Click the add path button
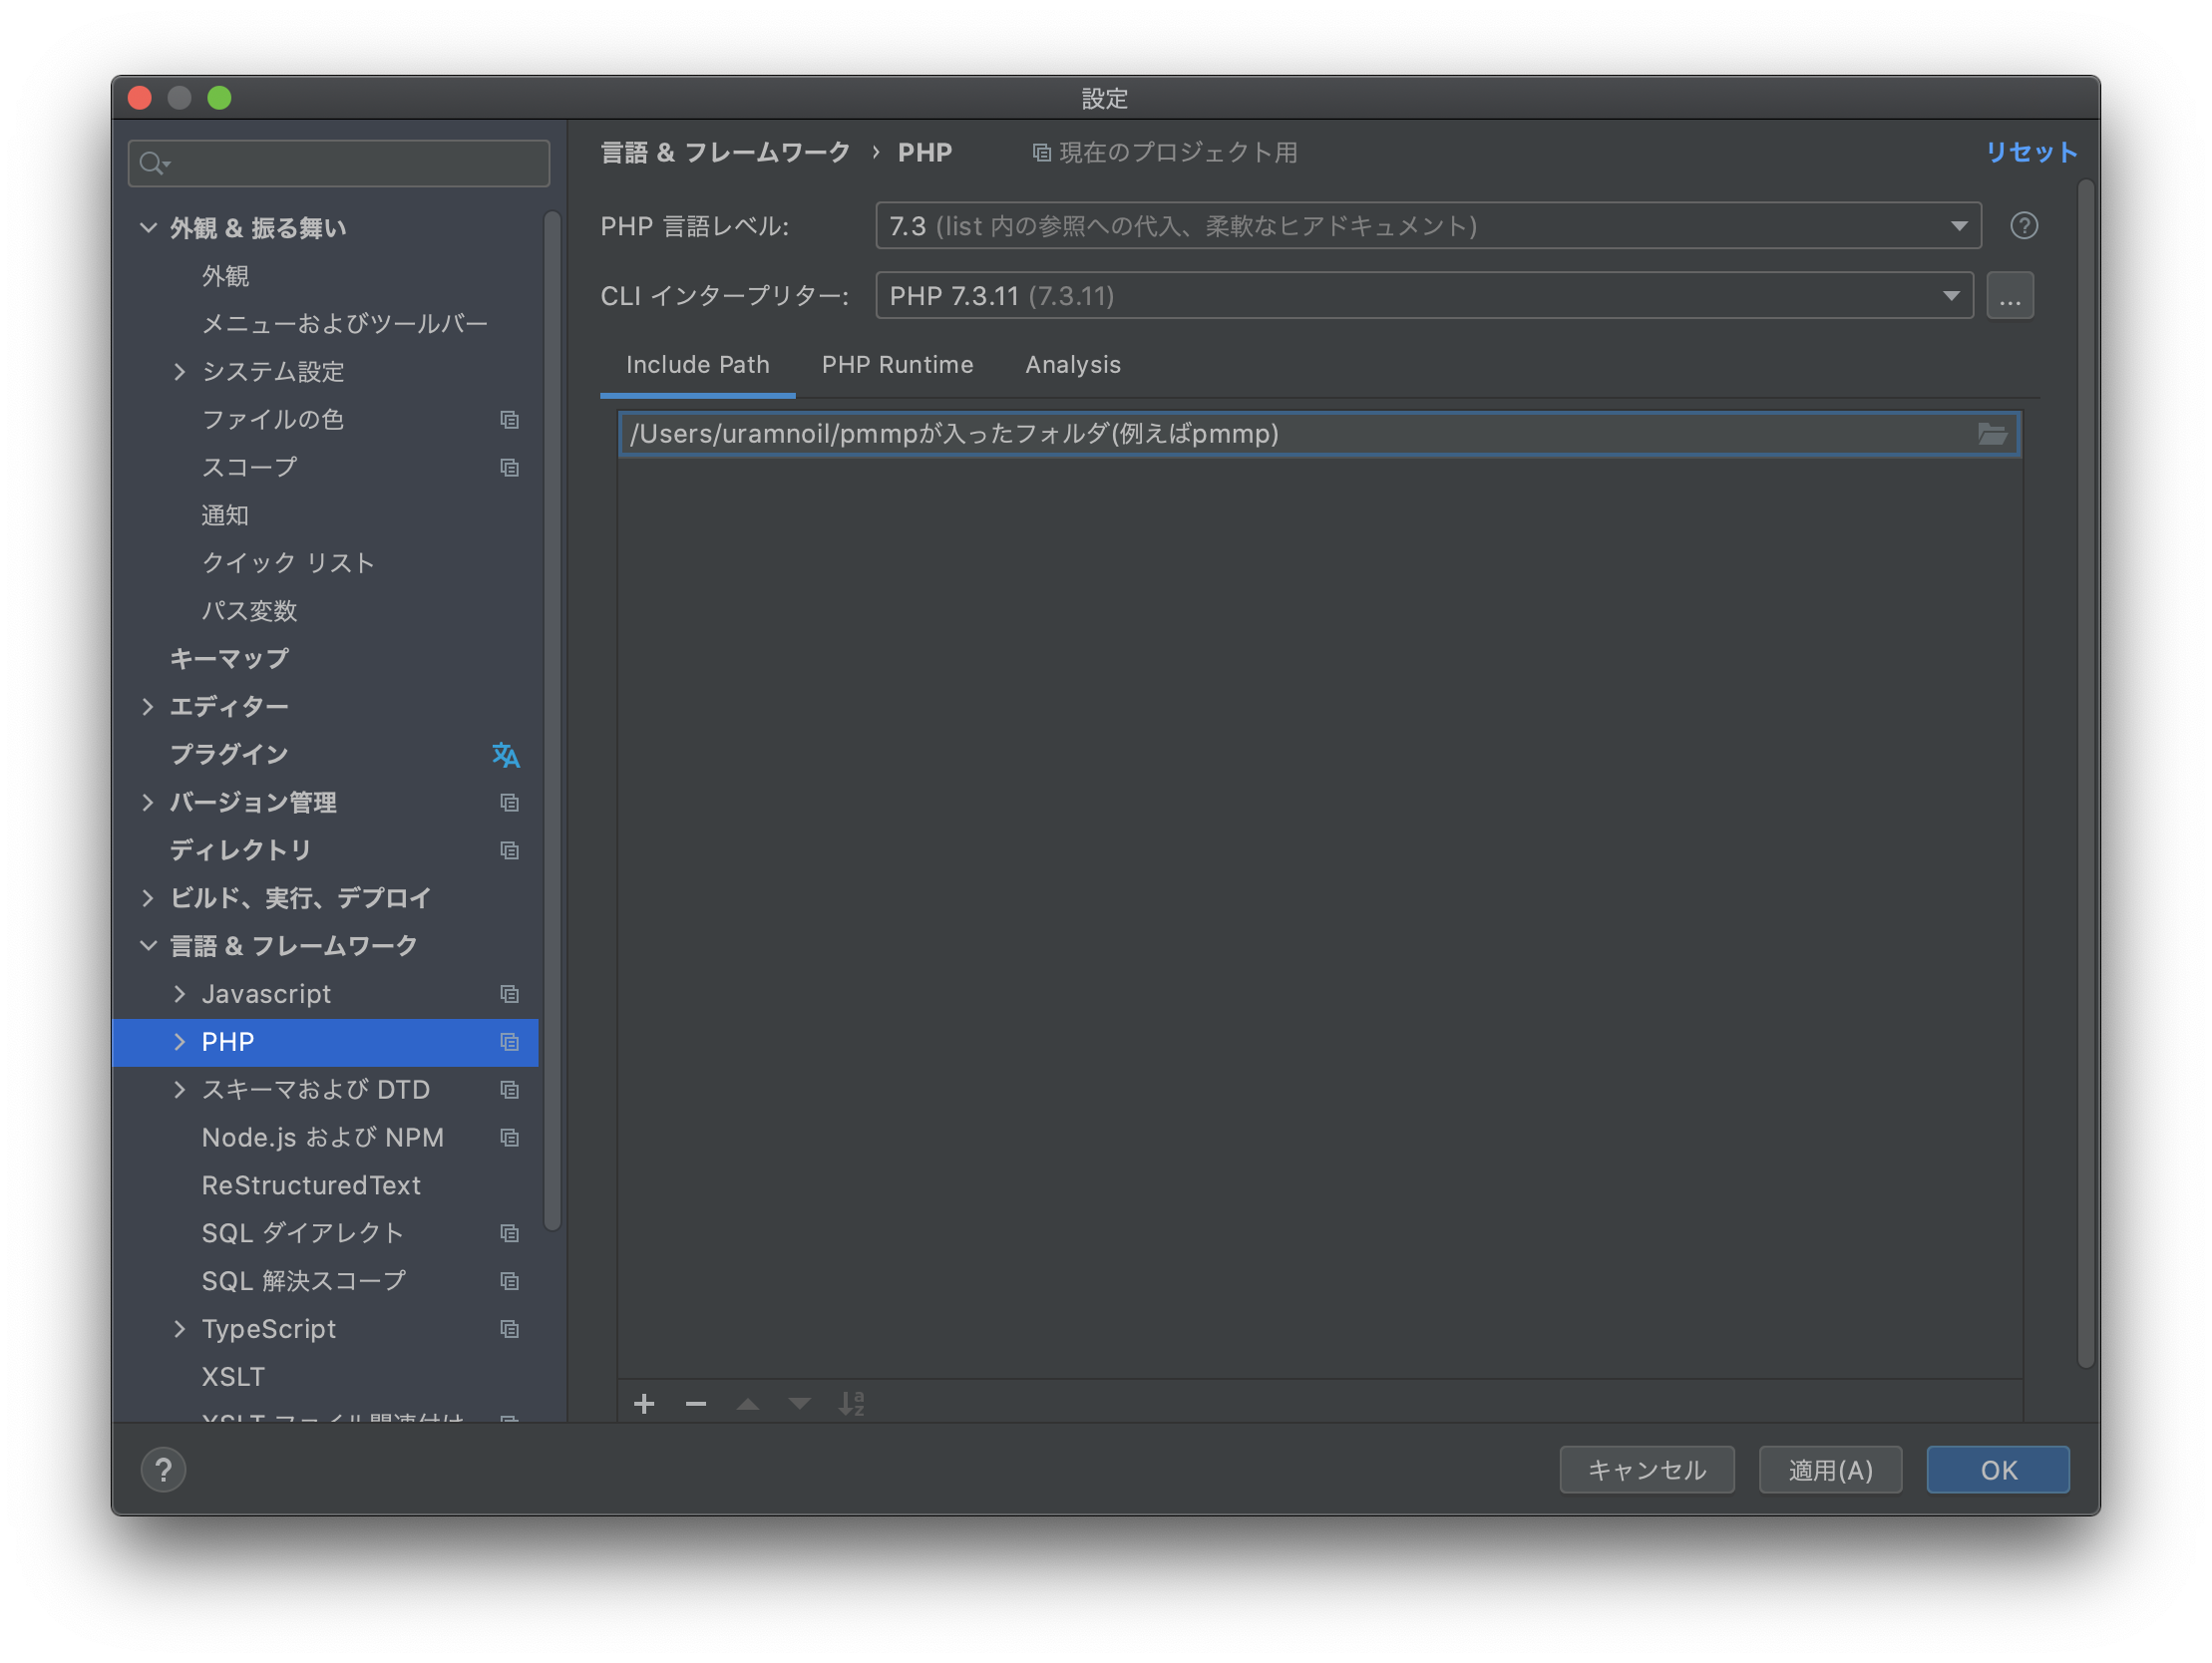 coord(643,1403)
